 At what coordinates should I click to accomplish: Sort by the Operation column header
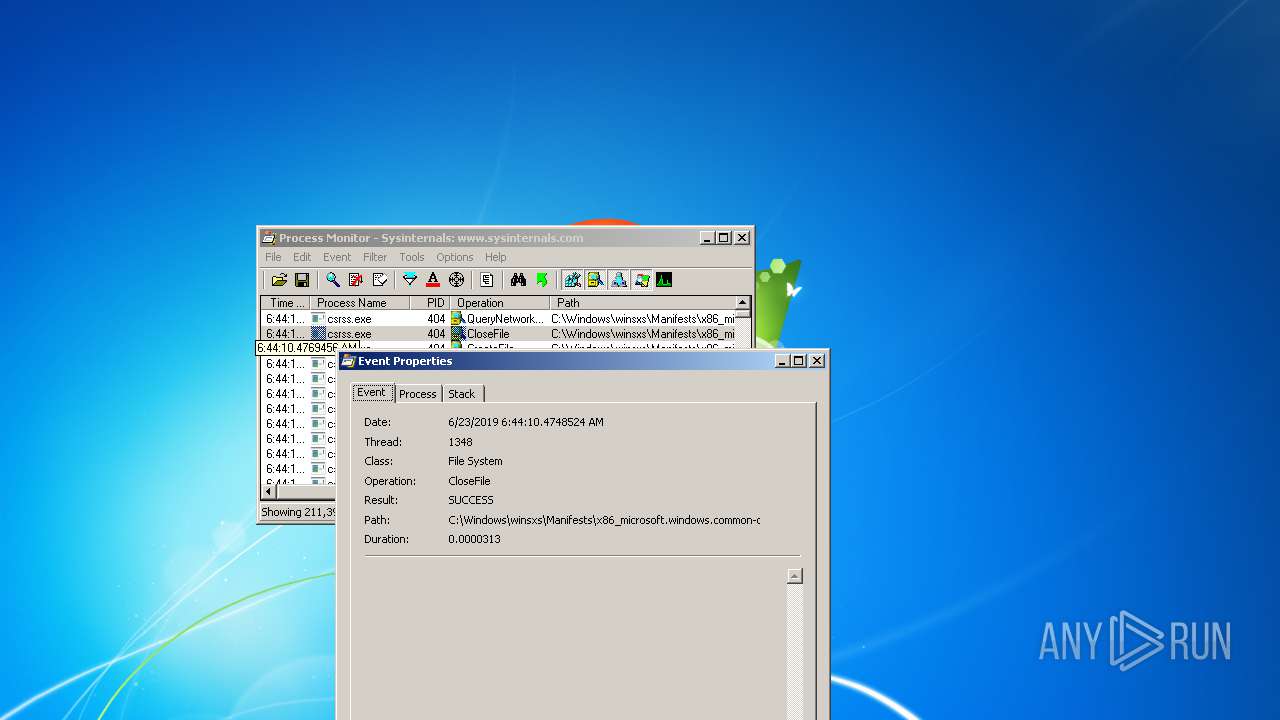(x=499, y=303)
